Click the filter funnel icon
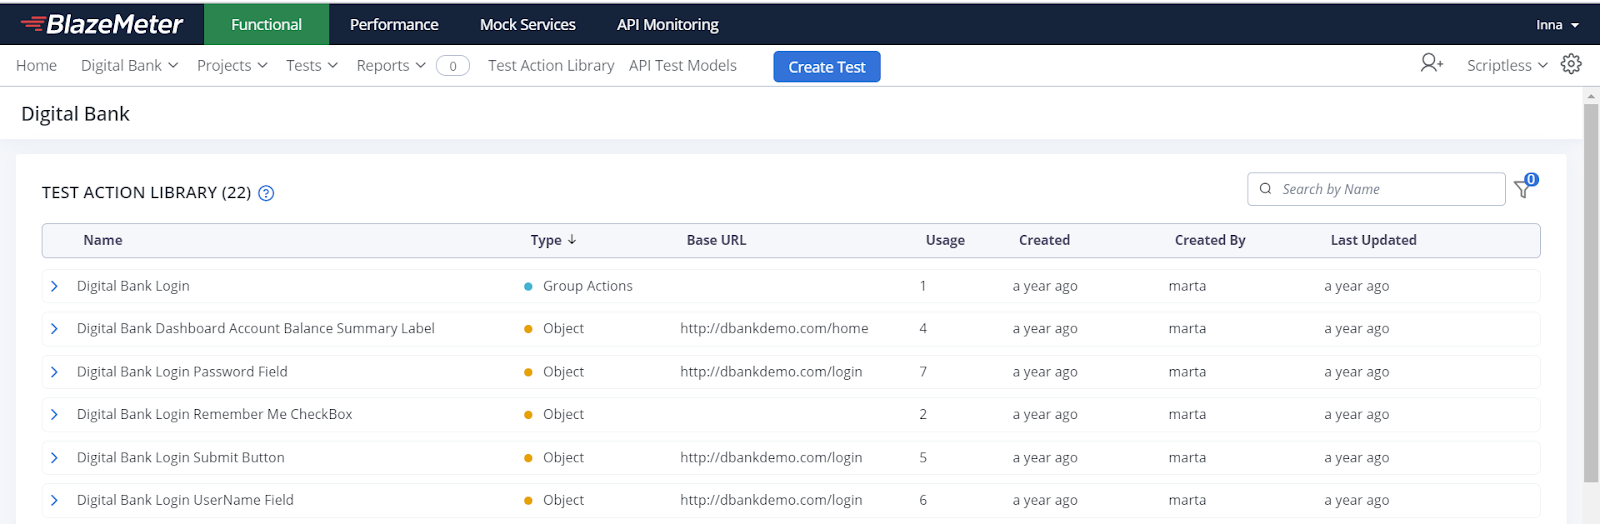The width and height of the screenshot is (1600, 524). [x=1523, y=189]
